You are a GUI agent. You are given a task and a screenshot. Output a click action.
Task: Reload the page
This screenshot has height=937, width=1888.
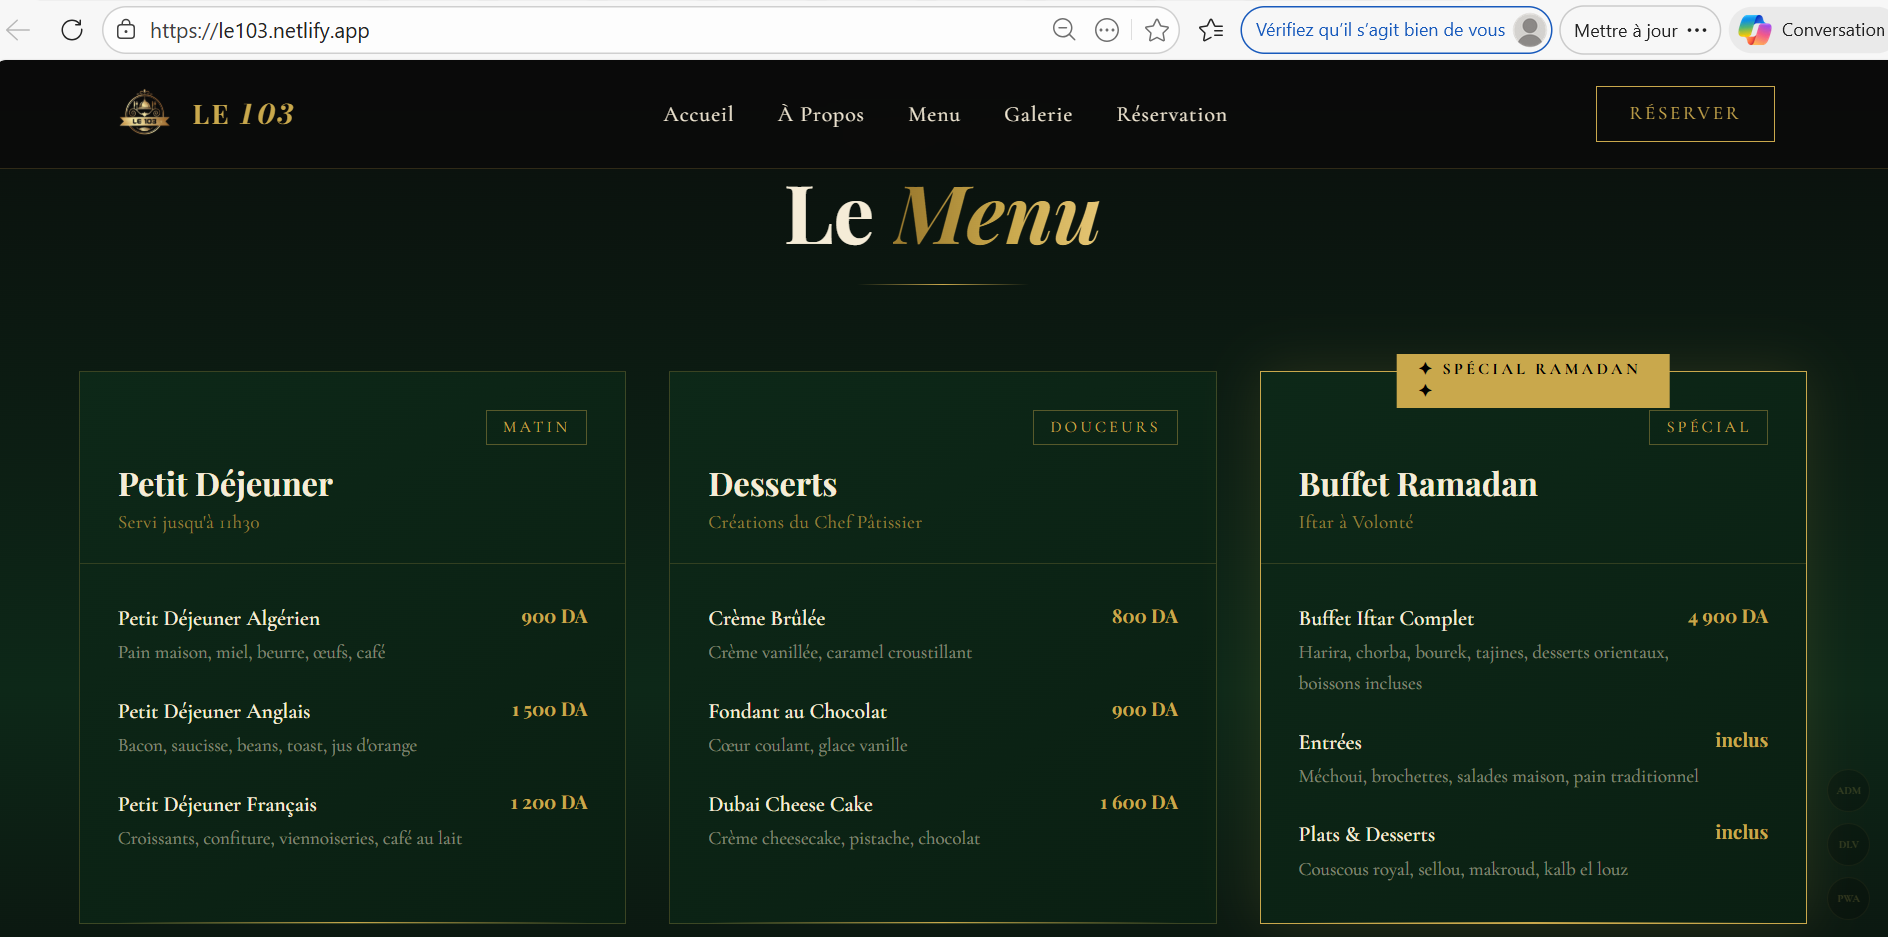(71, 29)
